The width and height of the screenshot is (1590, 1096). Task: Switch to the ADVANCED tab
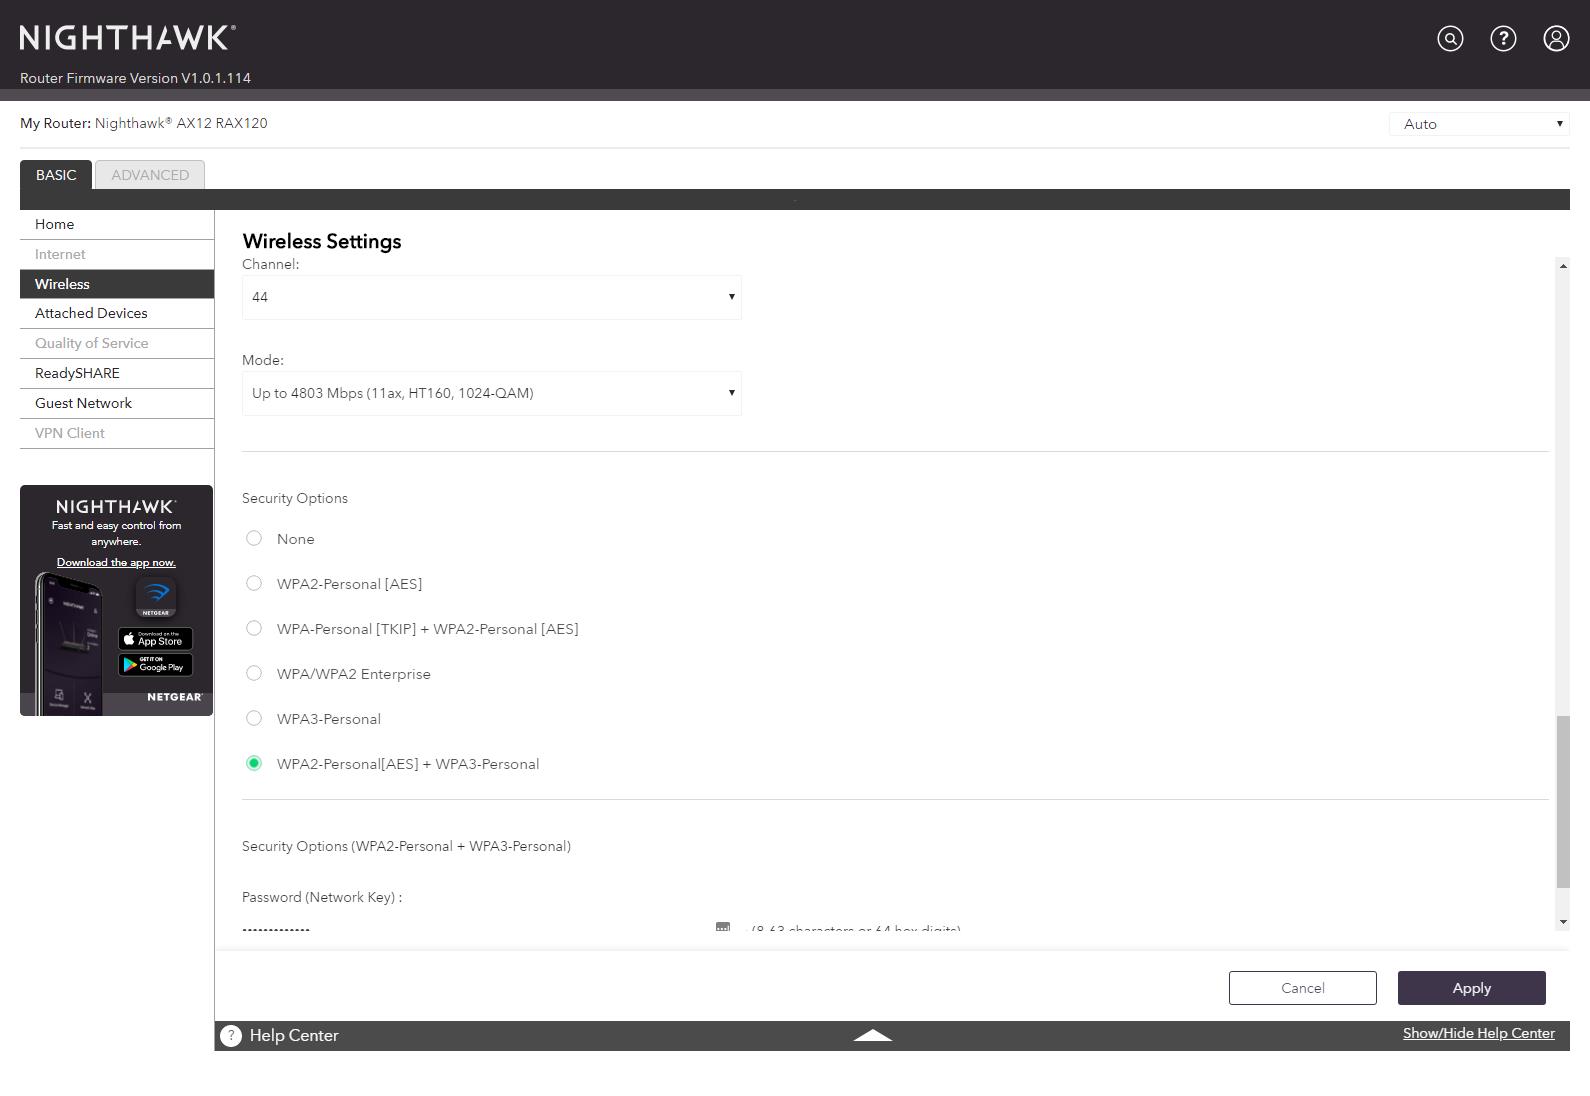150,175
